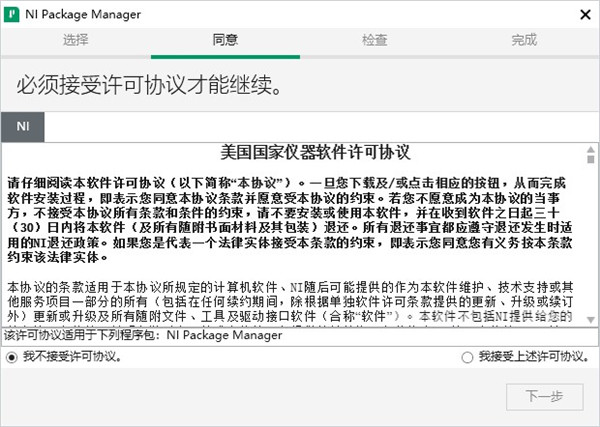Go to the 检查 step tab

click(375, 40)
